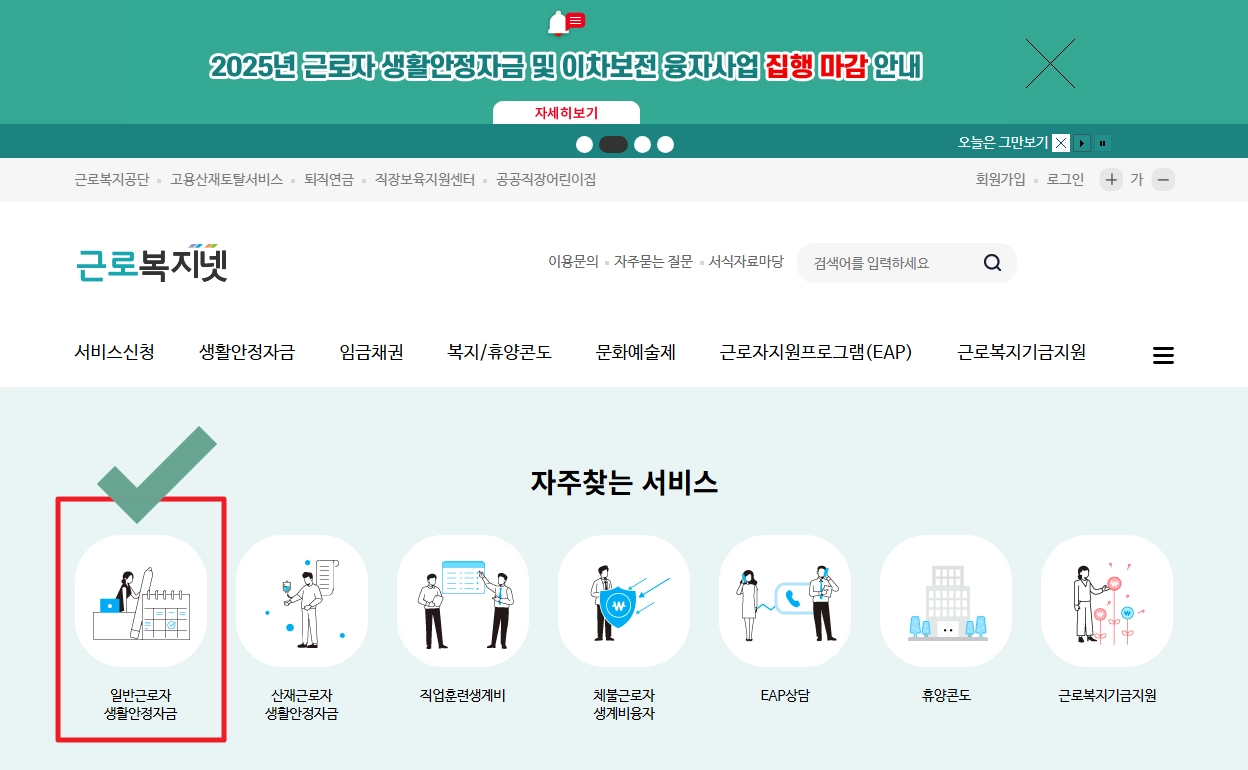Viewport: 1248px width, 770px height.
Task: Select the 직업훈련생계비 service icon
Action: (463, 600)
